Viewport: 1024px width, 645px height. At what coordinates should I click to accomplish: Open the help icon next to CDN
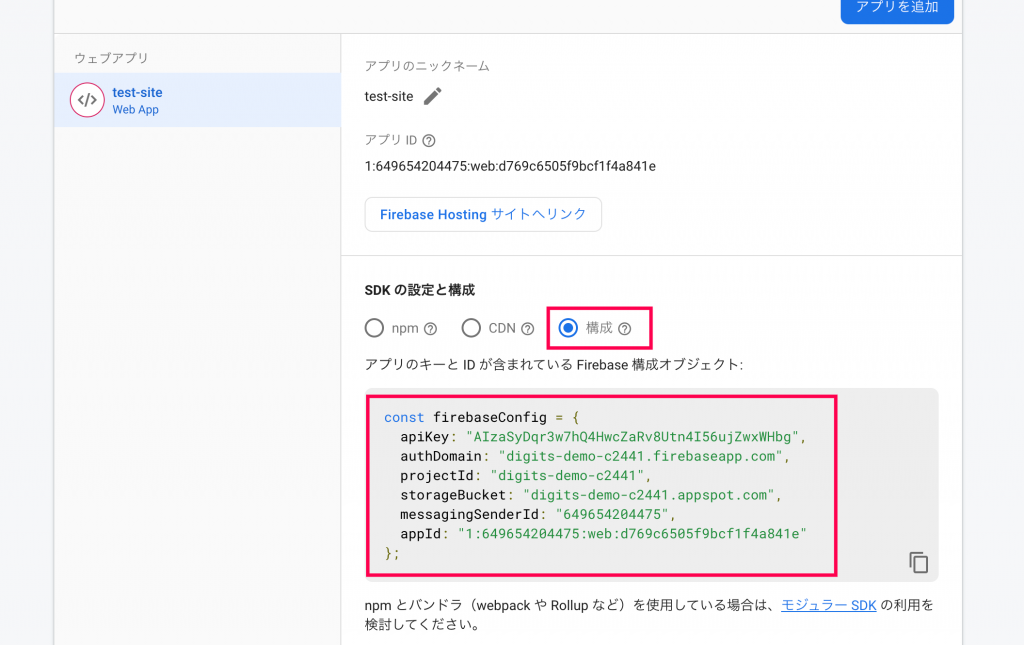pyautogui.click(x=528, y=329)
